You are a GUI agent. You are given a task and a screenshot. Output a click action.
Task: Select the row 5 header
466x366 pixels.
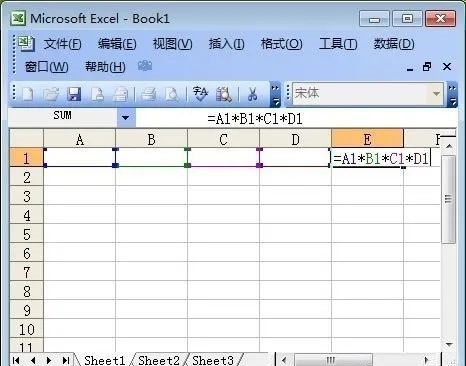[27, 234]
